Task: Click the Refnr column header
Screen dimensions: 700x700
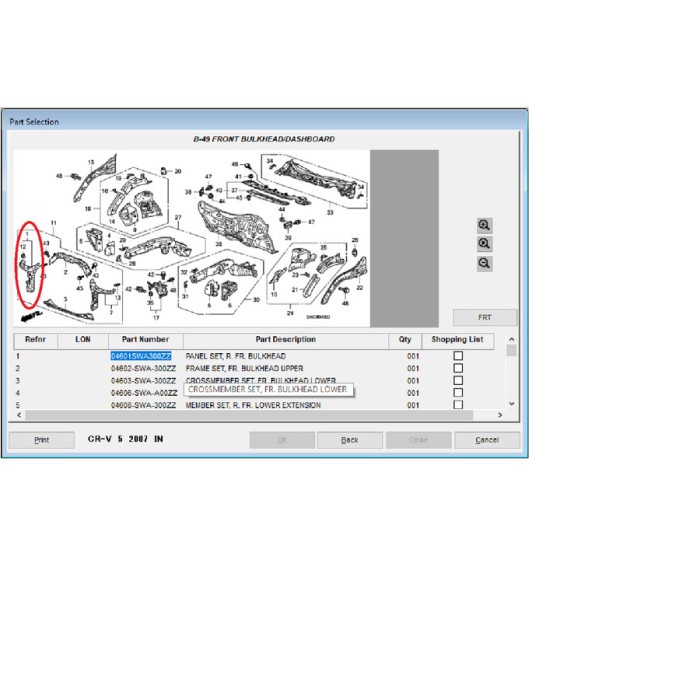Action: click(35, 340)
